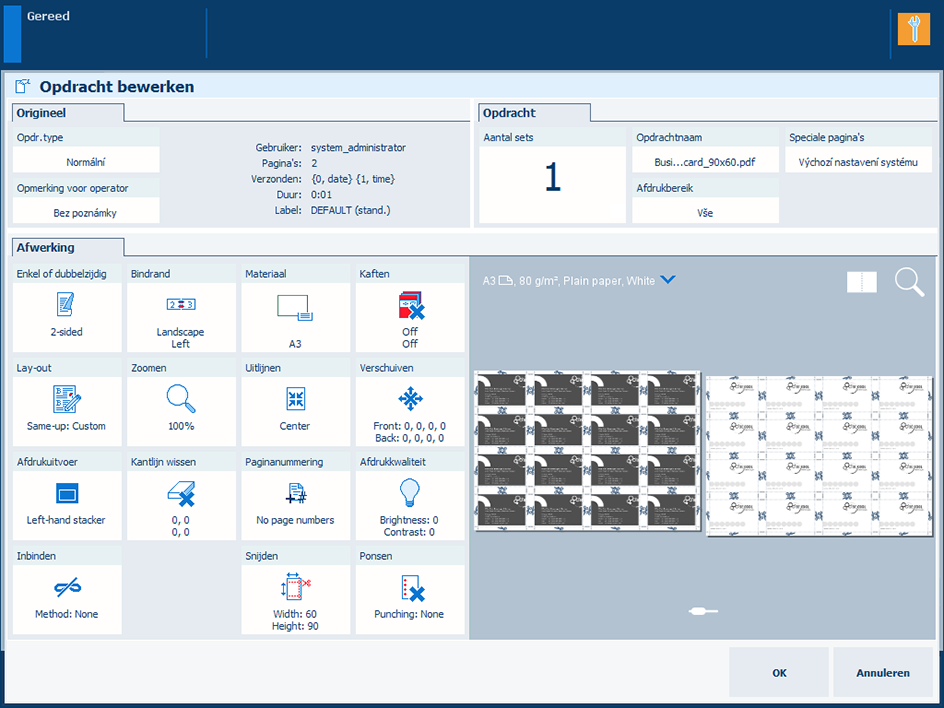This screenshot has width=944, height=708.
Task: Select the Bindrand landscape left icon
Action: 180,305
